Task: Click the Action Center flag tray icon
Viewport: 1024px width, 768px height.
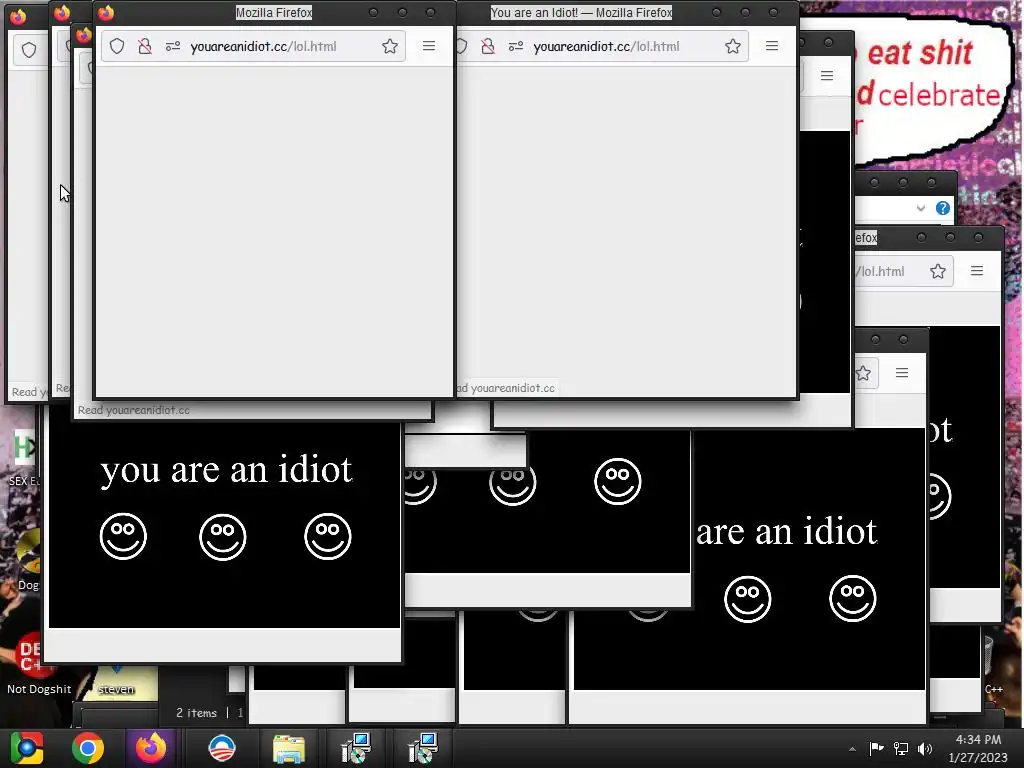Action: [876, 748]
